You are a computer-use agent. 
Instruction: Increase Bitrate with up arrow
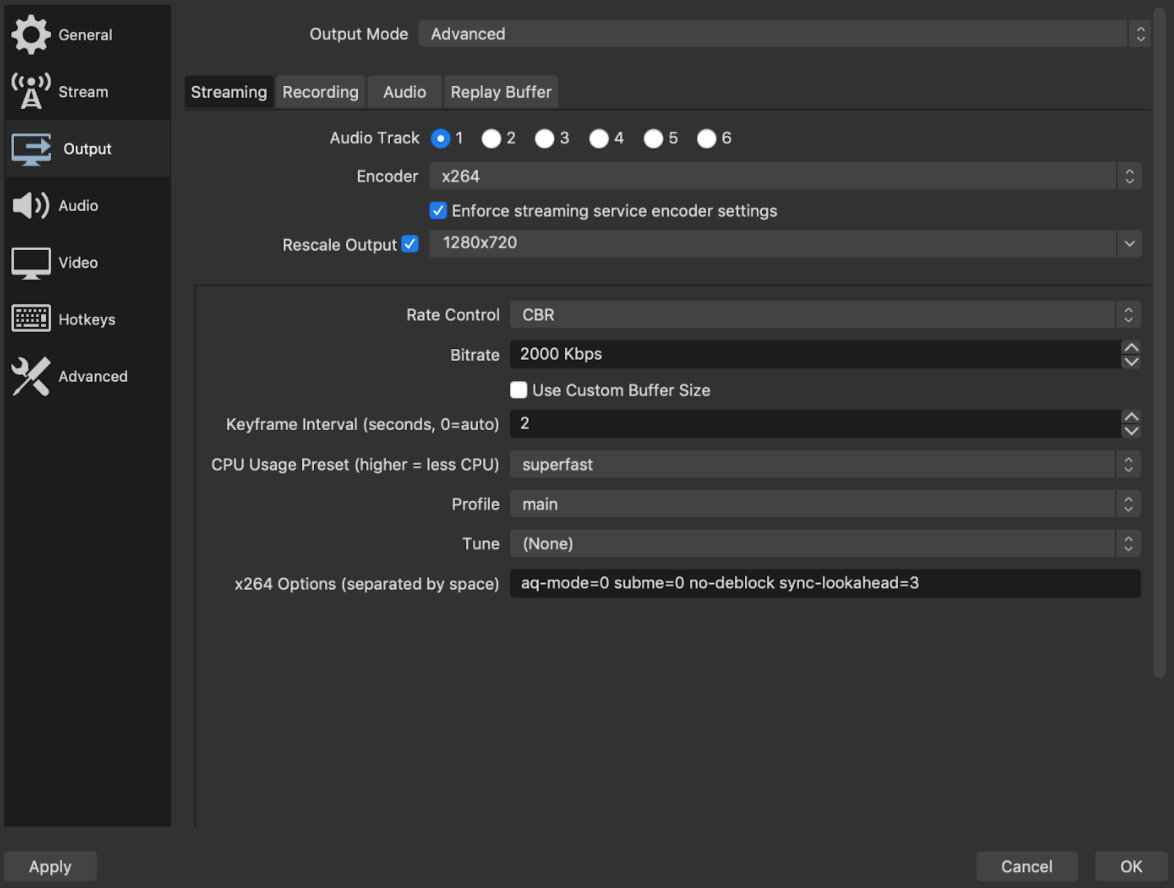click(x=1131, y=347)
